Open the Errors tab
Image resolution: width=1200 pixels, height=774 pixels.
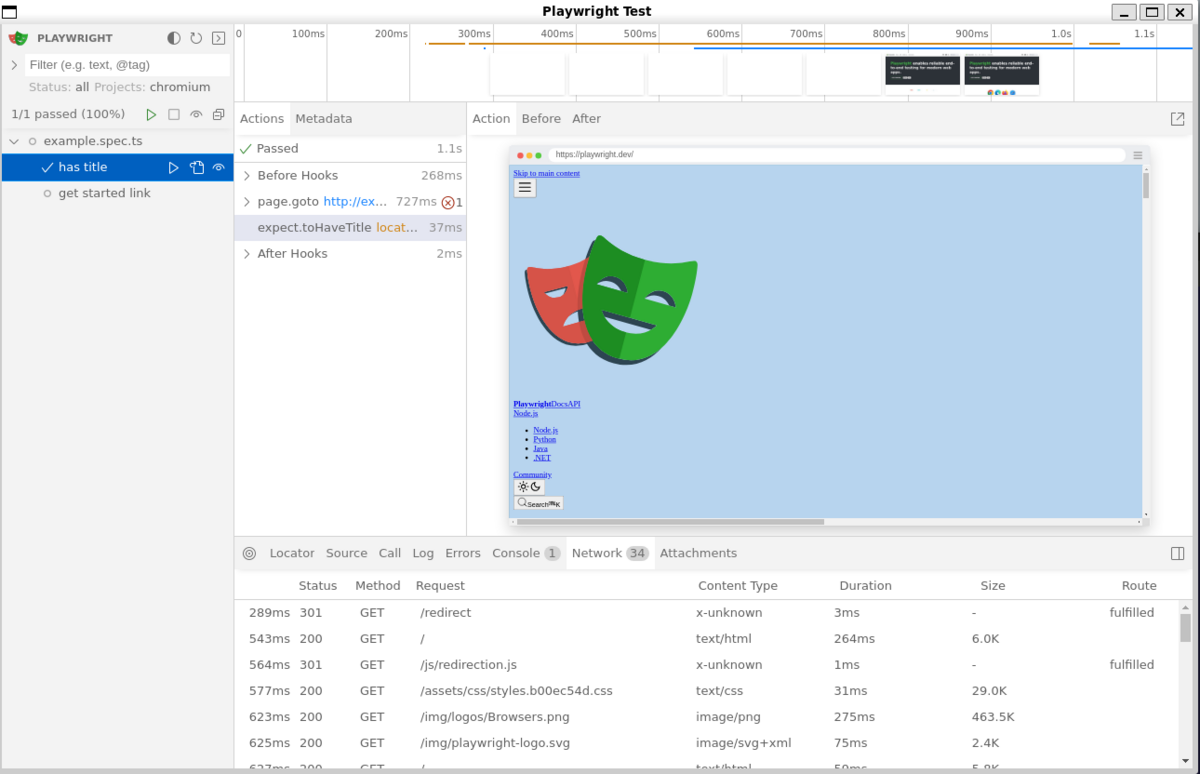click(x=463, y=553)
